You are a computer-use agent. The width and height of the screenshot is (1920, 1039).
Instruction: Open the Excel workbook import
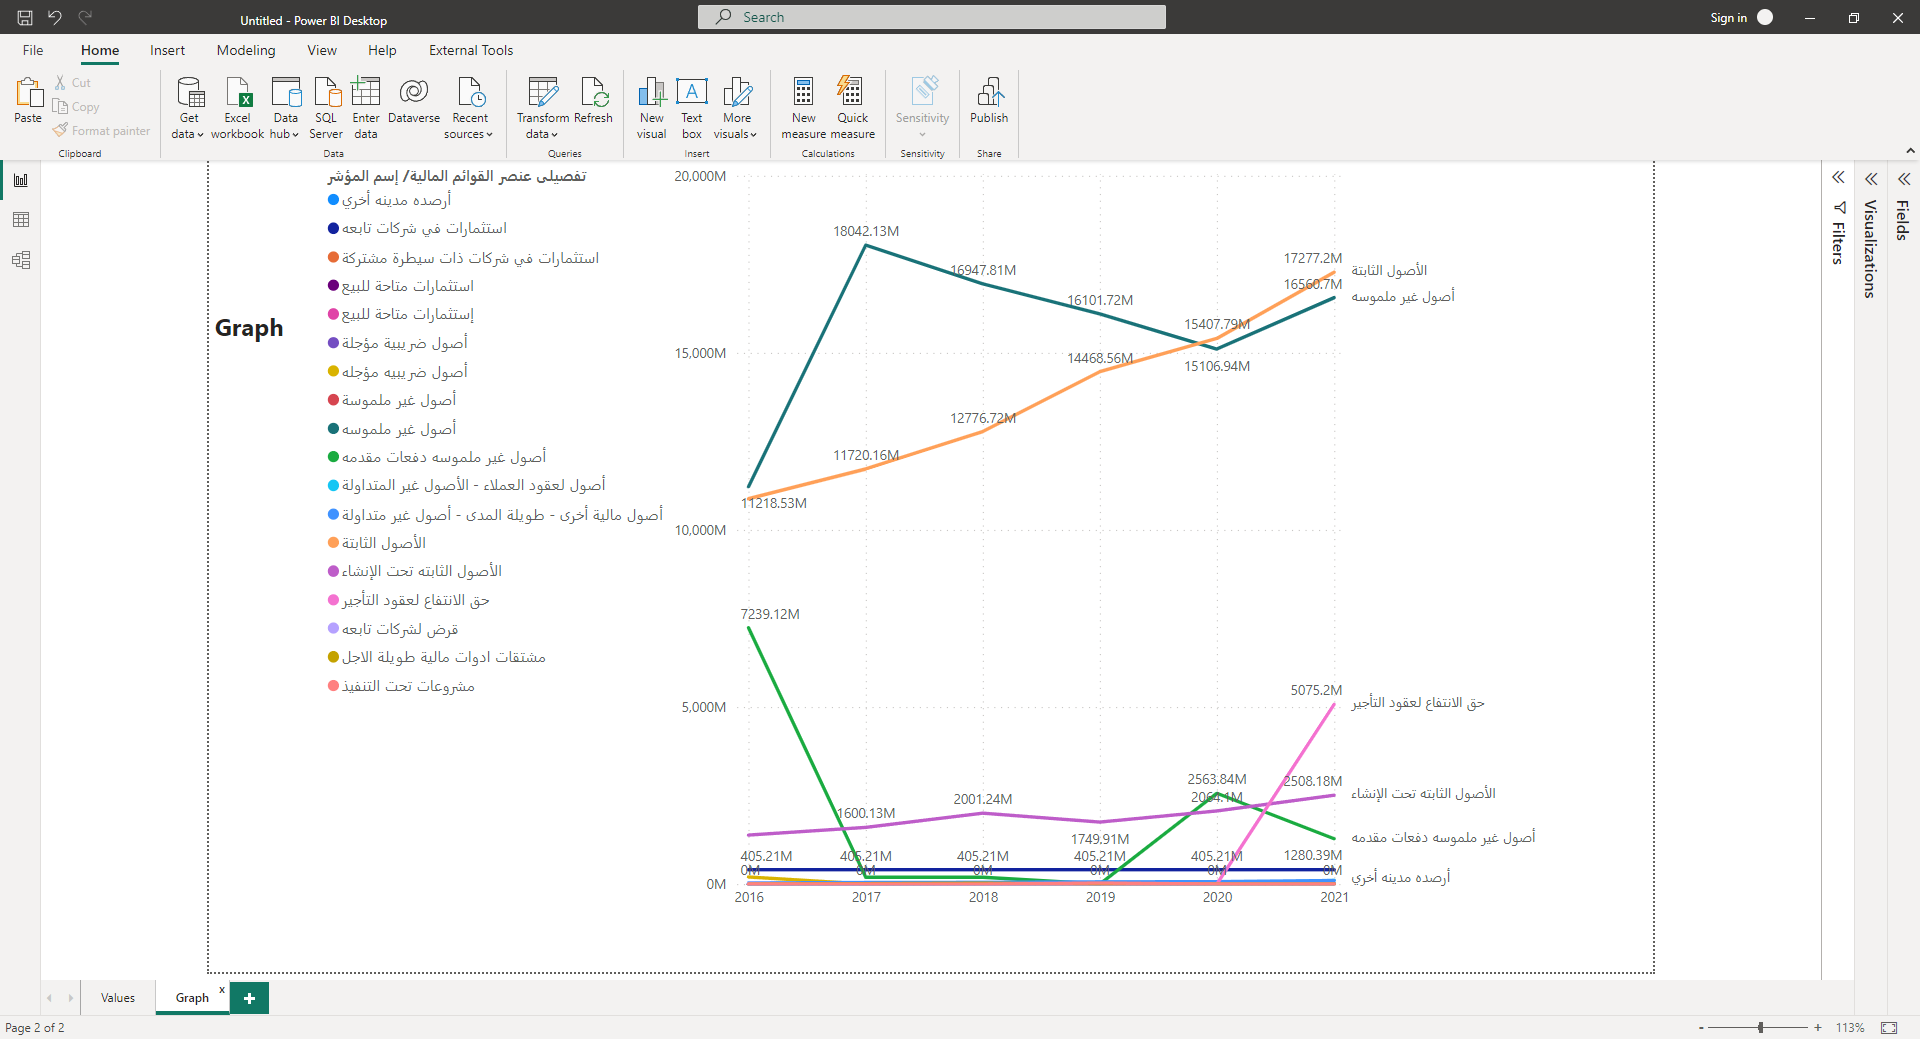pos(237,106)
